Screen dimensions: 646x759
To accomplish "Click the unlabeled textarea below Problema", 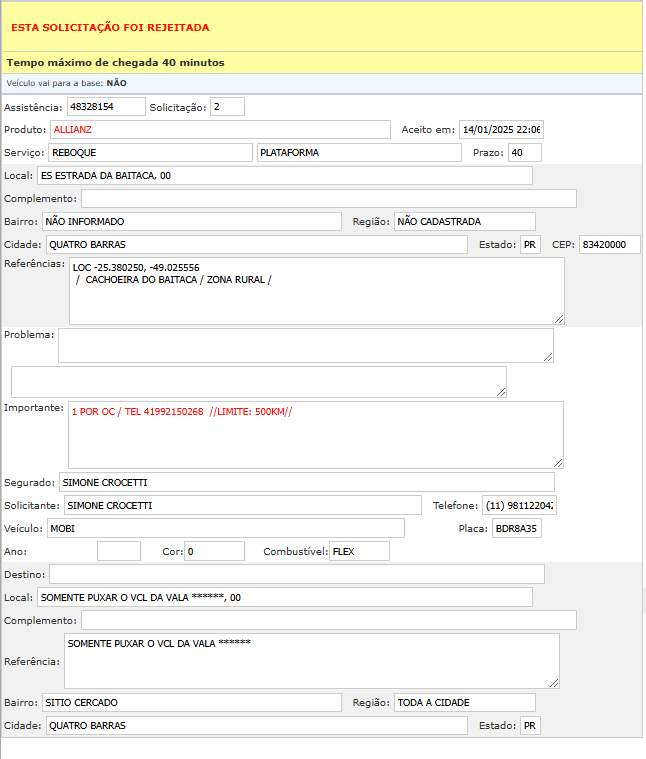I will [259, 382].
